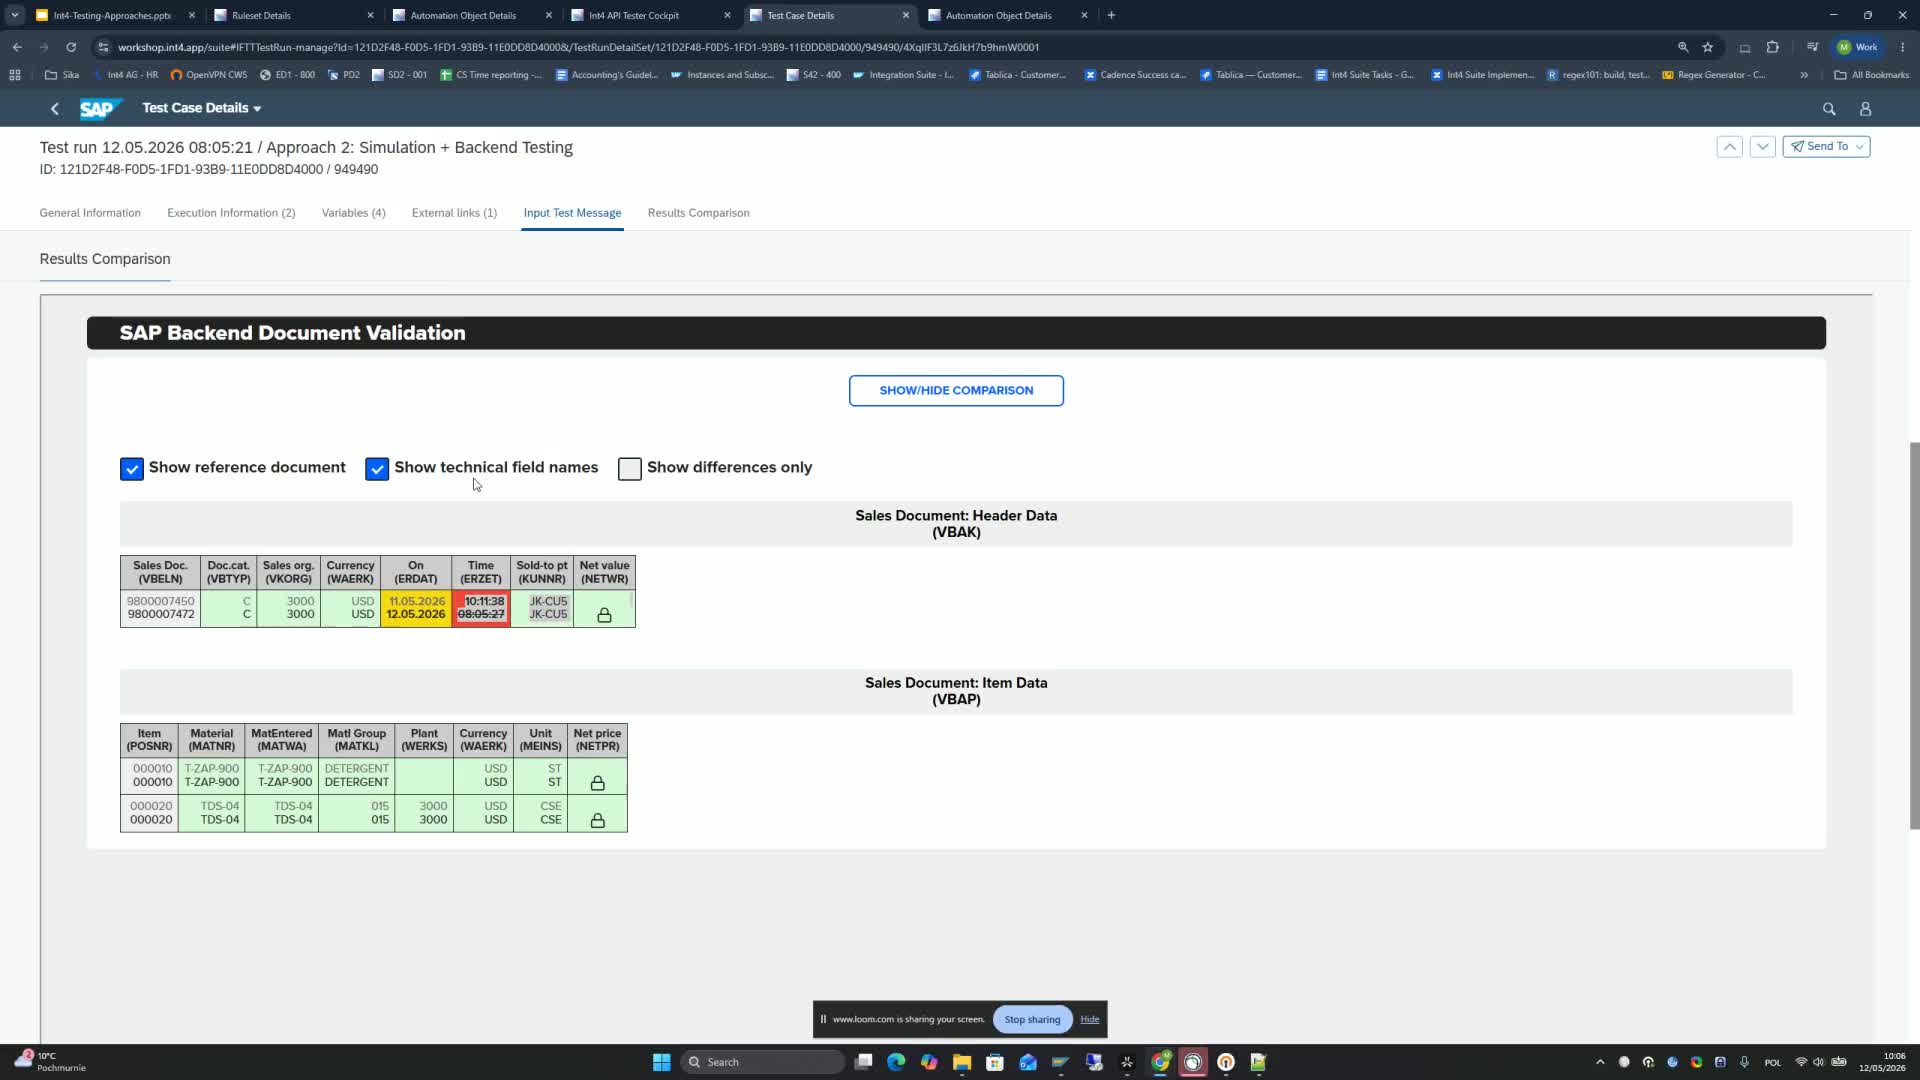This screenshot has width=1920, height=1080.
Task: Open user profile icon in SAP header
Action: point(1865,109)
